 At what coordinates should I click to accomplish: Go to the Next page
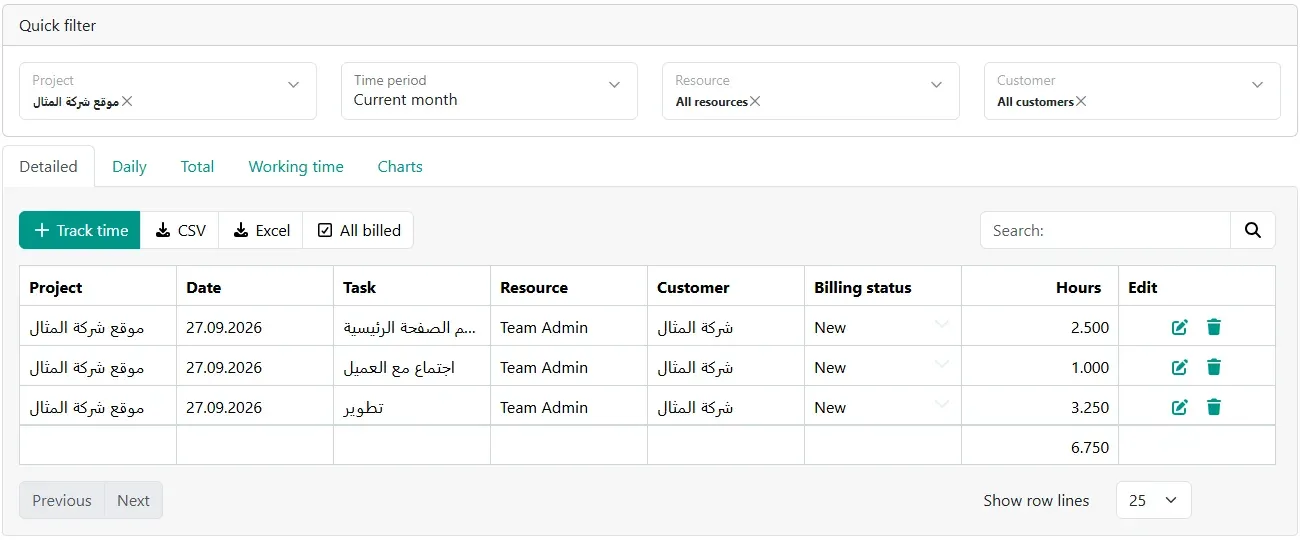pos(133,500)
